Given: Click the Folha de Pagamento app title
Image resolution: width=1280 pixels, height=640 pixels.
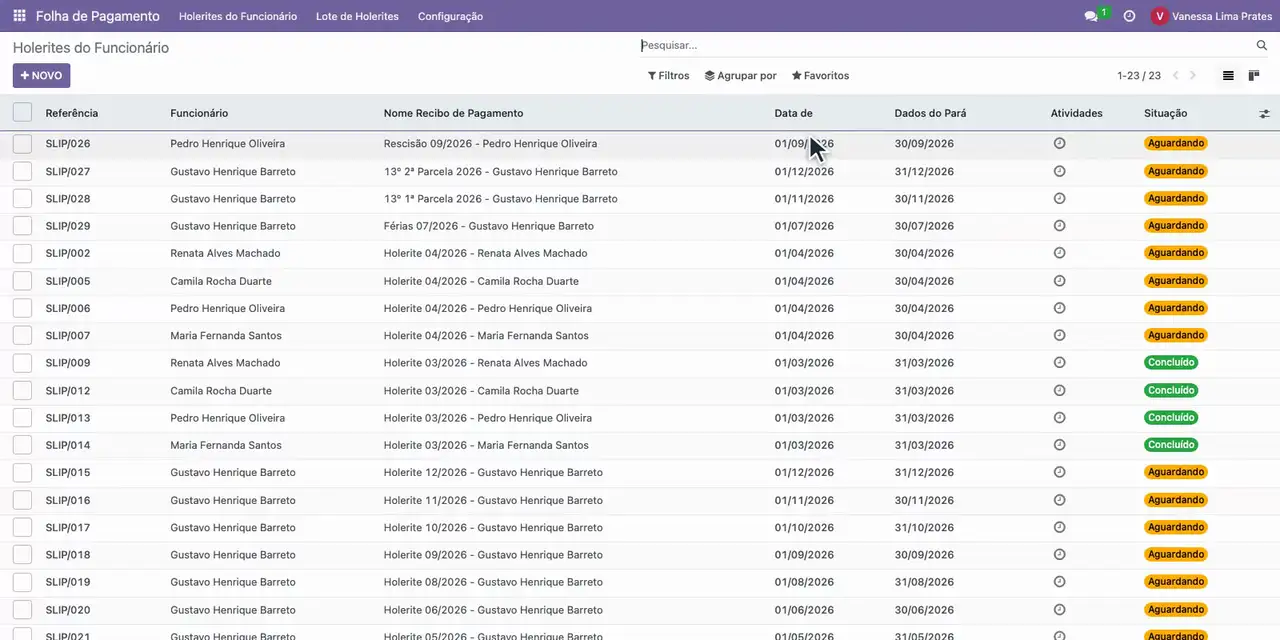Looking at the screenshot, I should pos(98,16).
